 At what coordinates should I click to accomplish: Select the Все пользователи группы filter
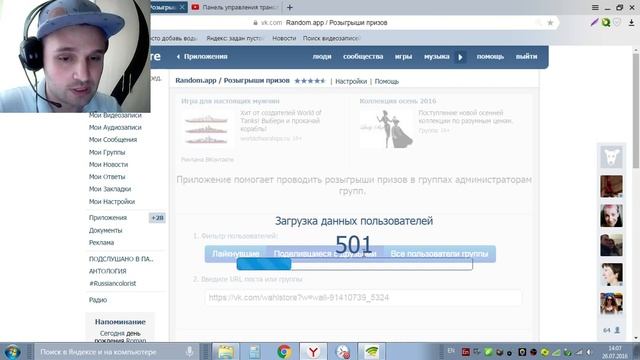(439, 253)
